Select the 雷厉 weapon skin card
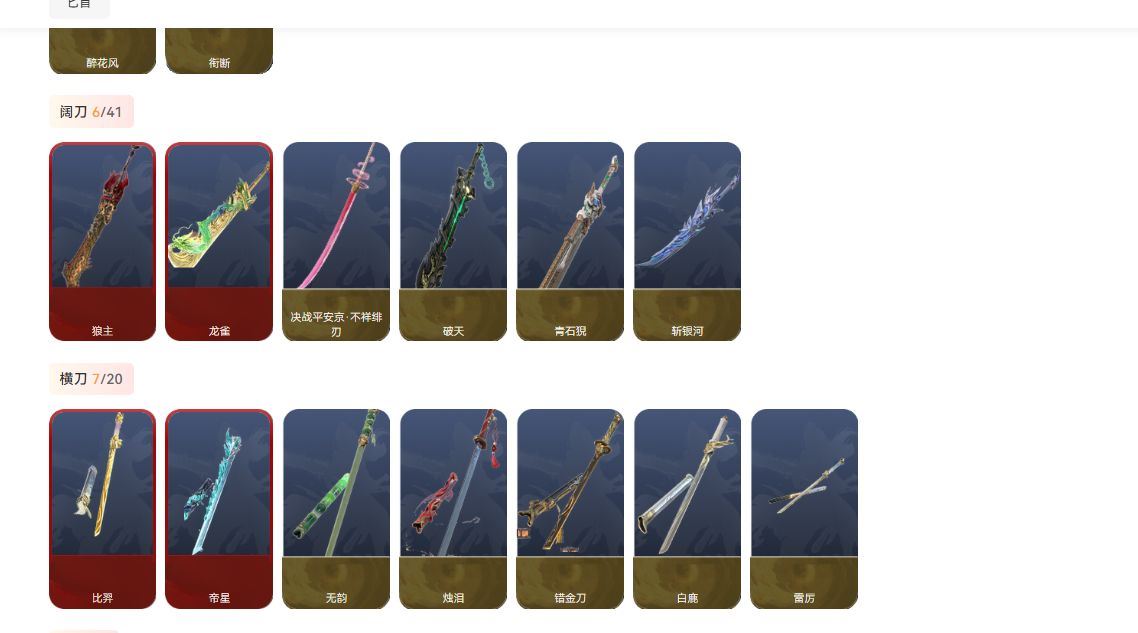 [804, 509]
